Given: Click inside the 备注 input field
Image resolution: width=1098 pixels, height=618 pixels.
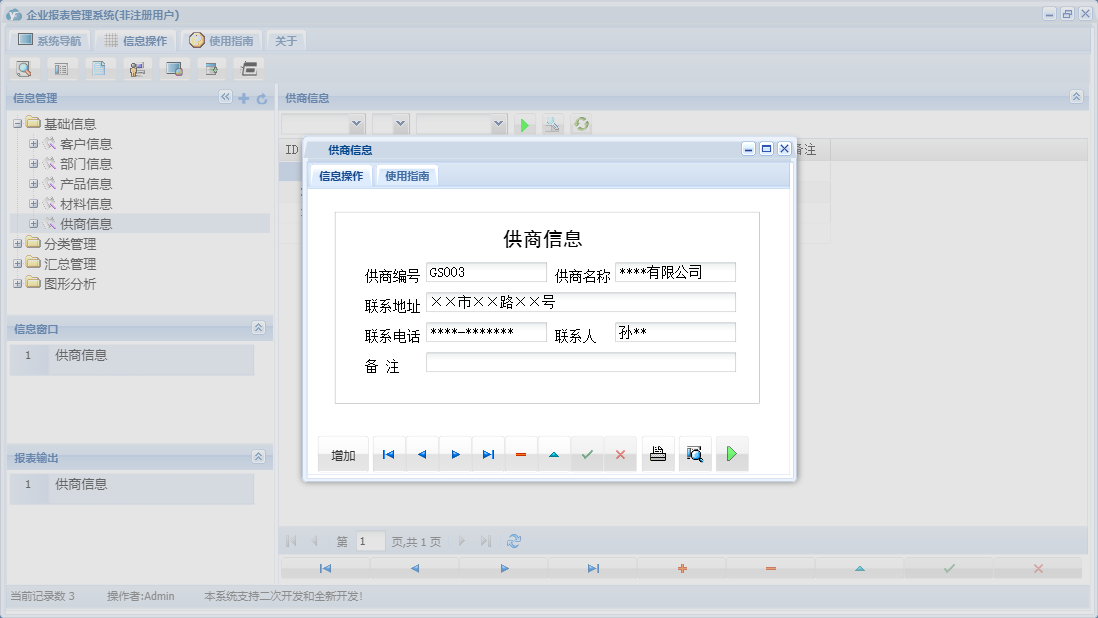Looking at the screenshot, I should [580, 362].
